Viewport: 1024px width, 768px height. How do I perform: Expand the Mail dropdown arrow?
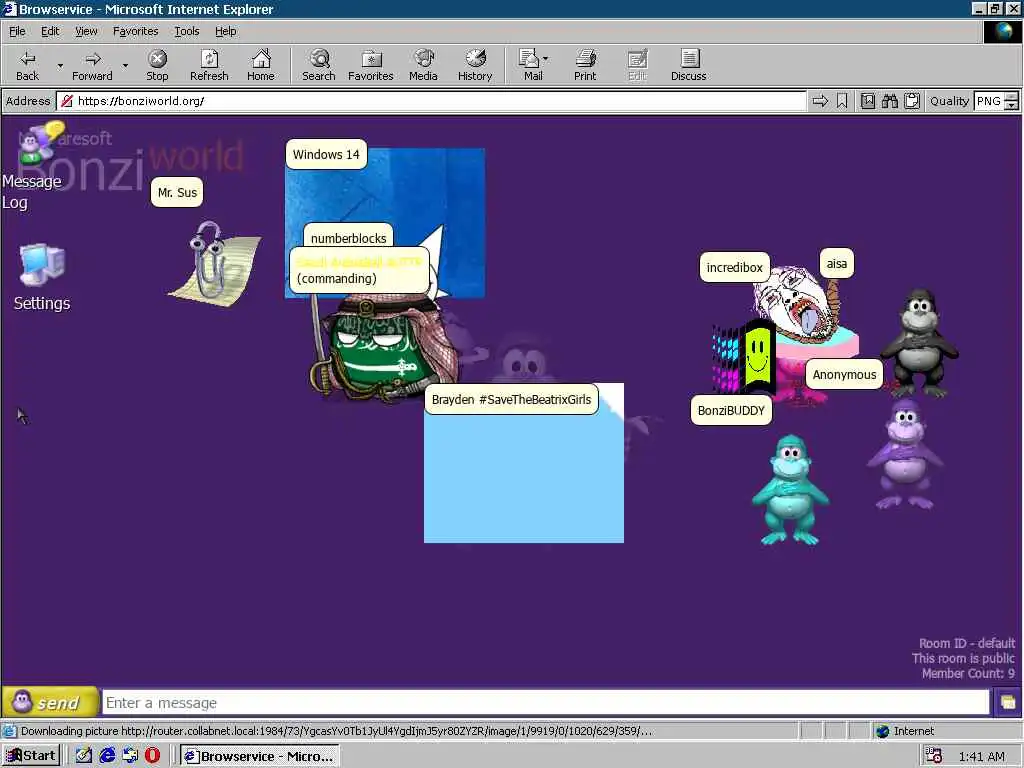coord(546,59)
